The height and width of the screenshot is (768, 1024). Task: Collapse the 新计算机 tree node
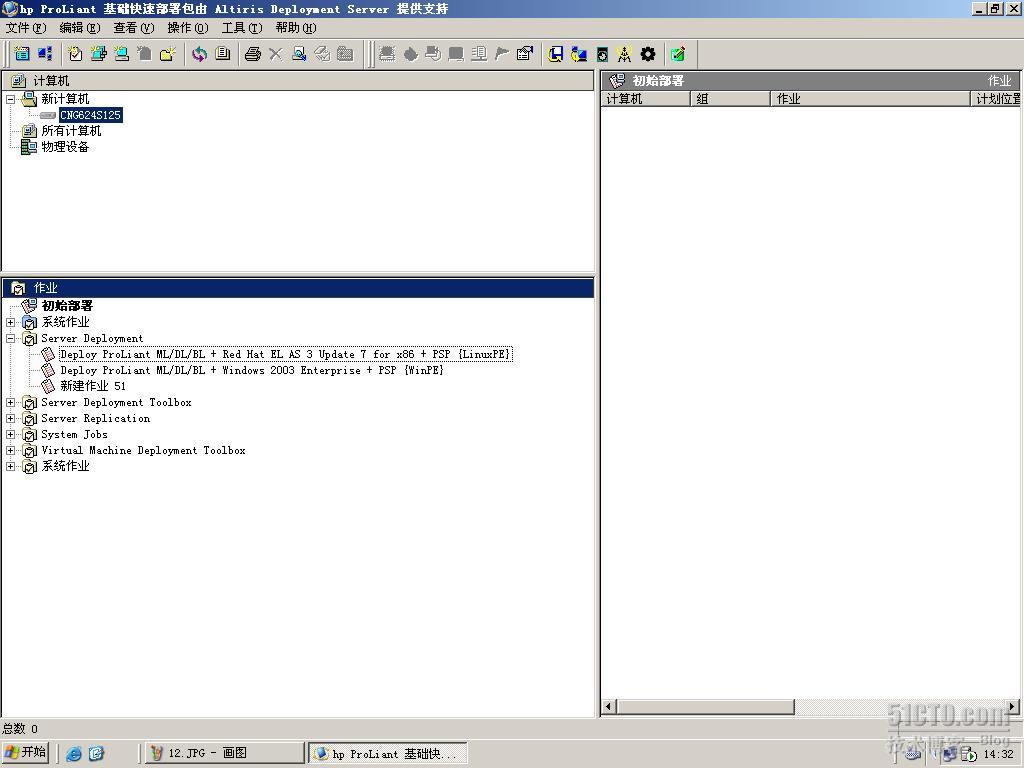[10, 99]
